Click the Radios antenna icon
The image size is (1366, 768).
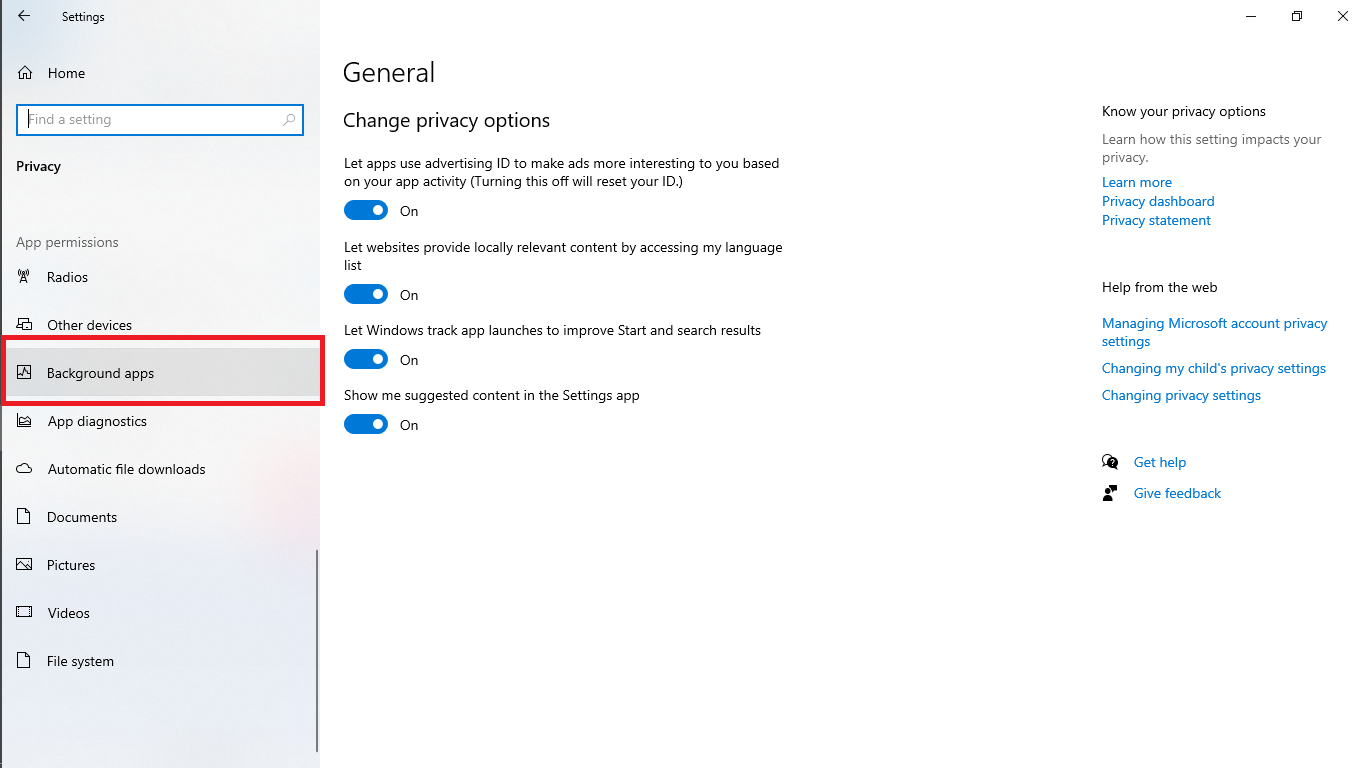tap(25, 277)
